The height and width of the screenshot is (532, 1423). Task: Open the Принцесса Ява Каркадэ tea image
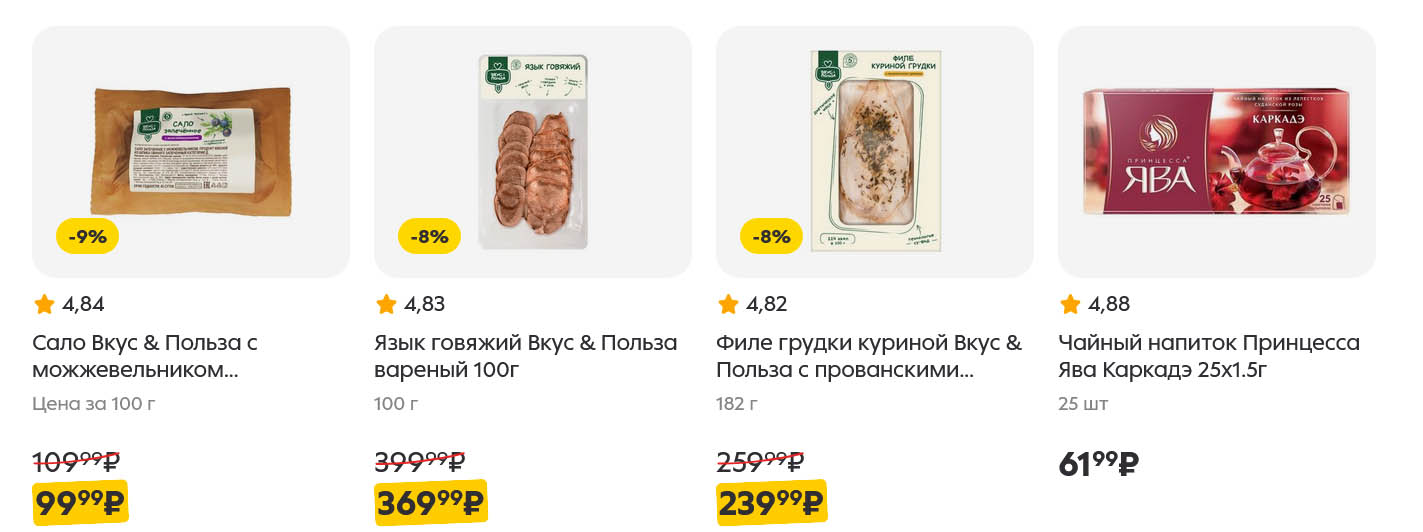(x=1217, y=150)
